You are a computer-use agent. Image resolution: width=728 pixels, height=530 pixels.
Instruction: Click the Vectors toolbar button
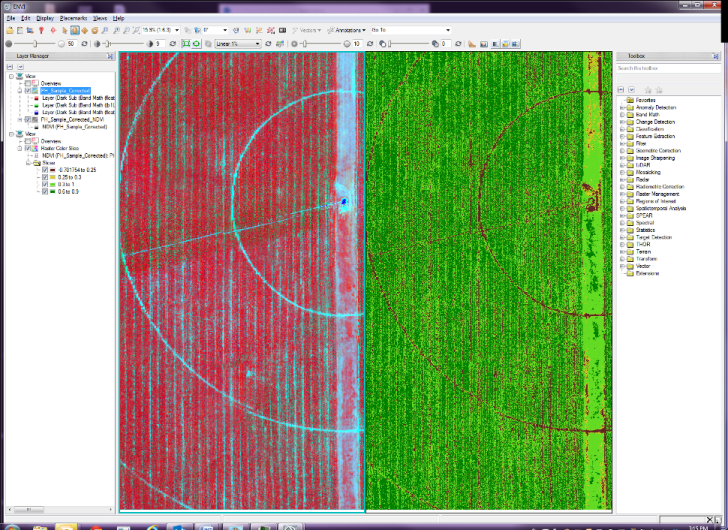click(308, 31)
